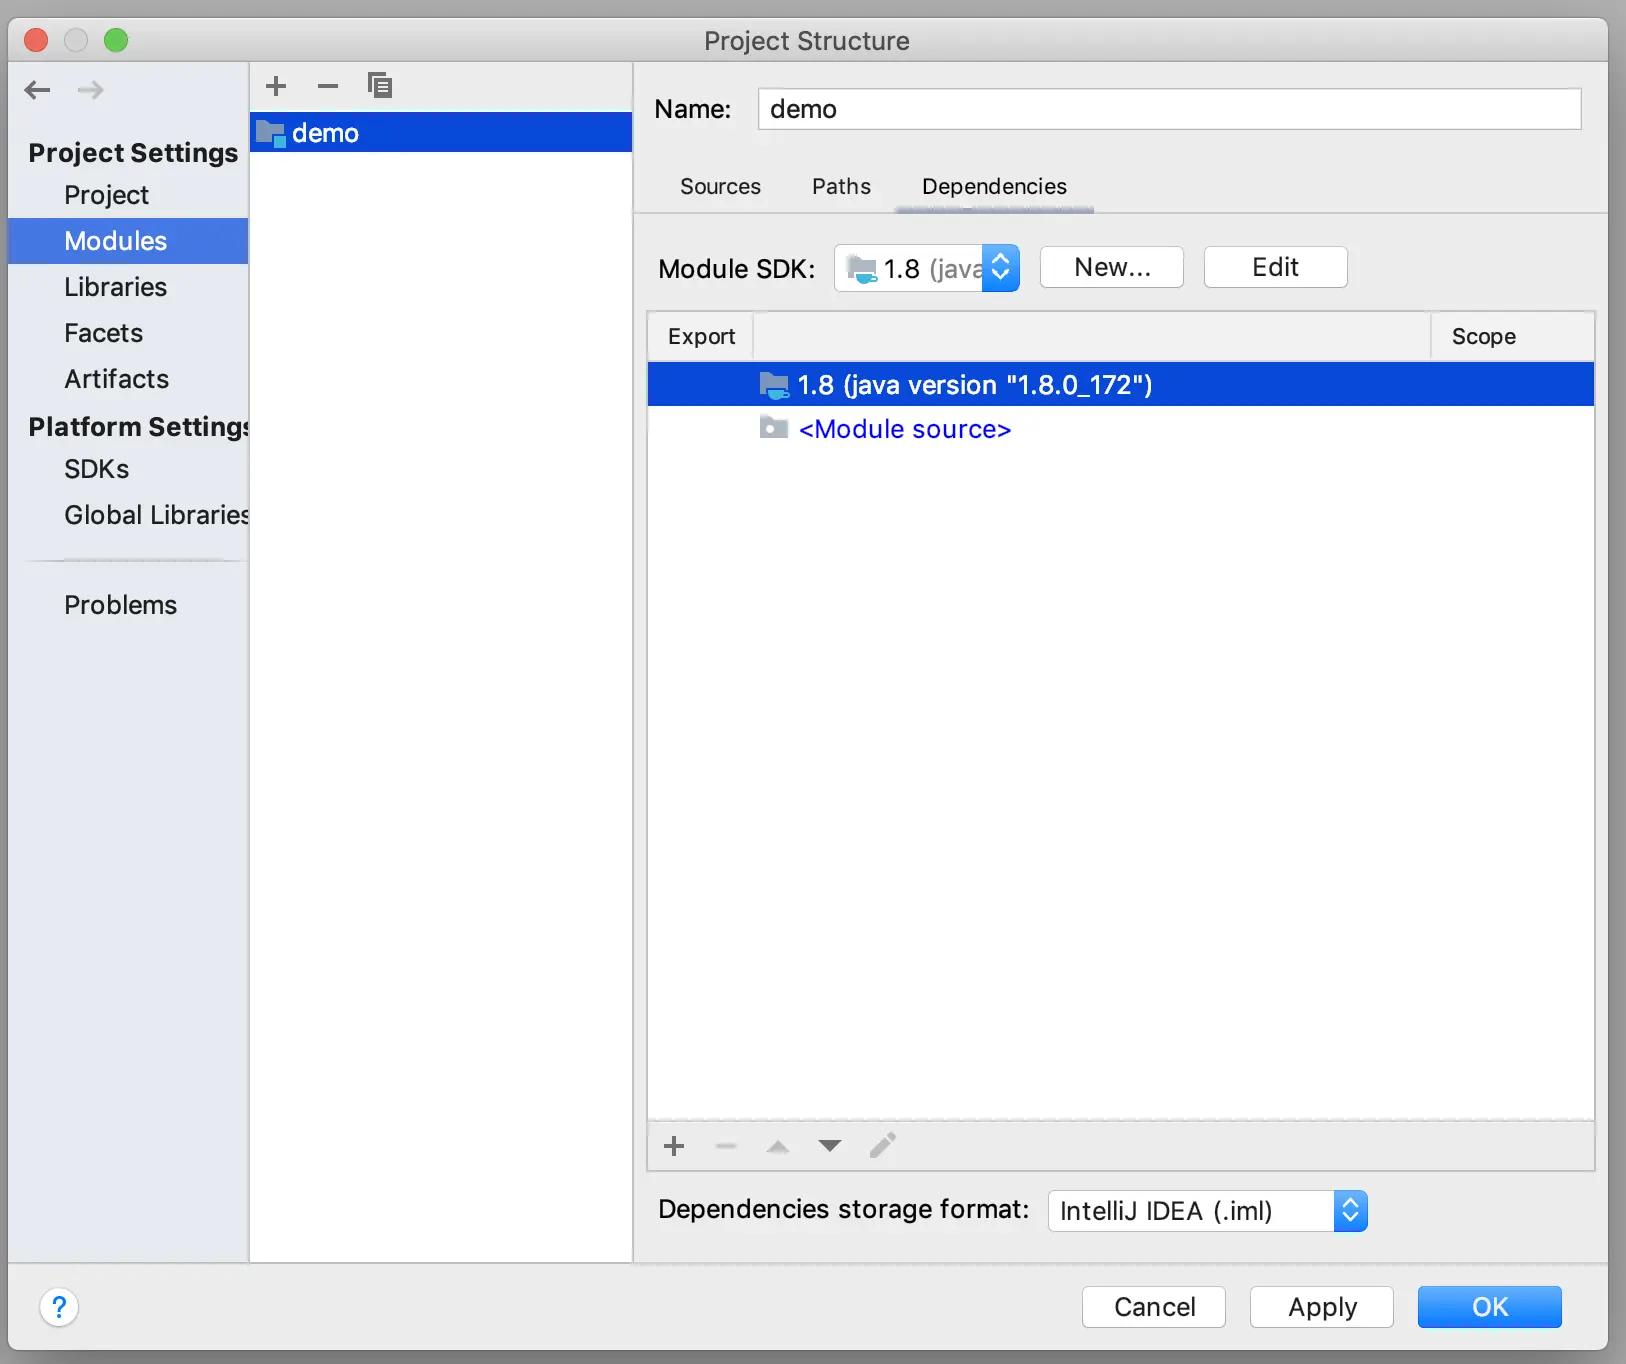The image size is (1626, 1364).
Task: Switch to the Dependencies tab
Action: [994, 187]
